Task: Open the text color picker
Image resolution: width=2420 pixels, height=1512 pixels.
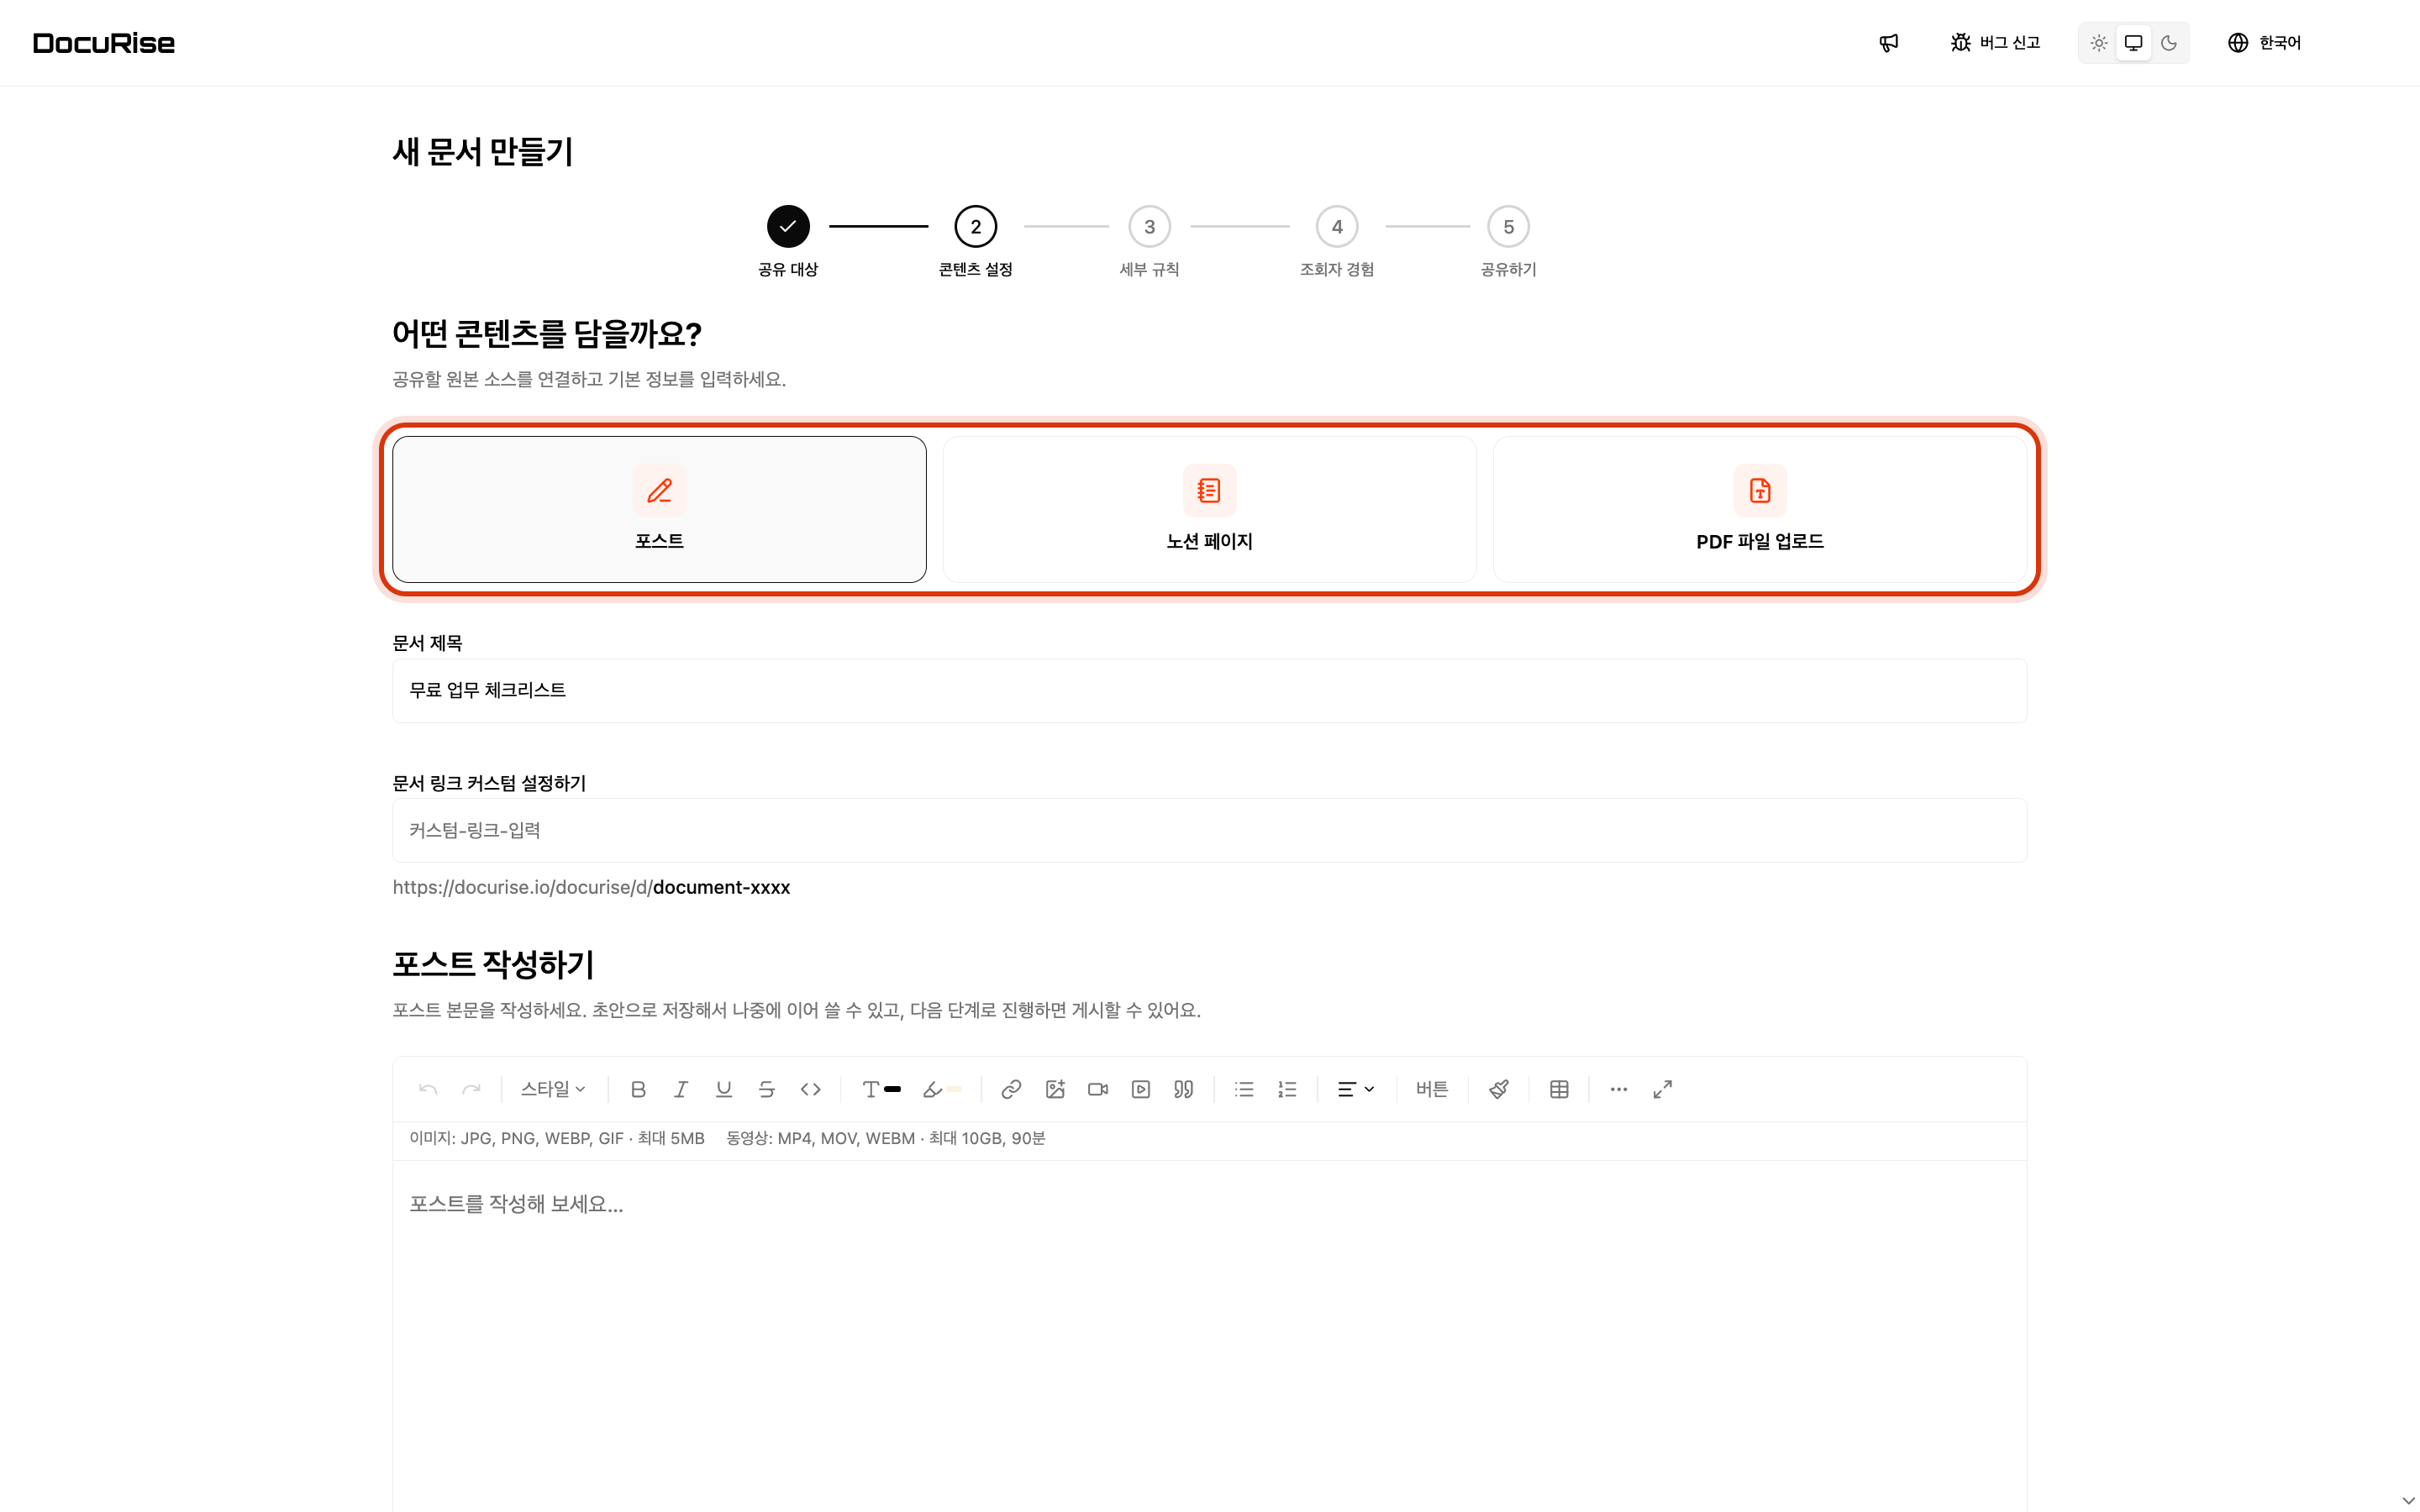Action: [881, 1089]
